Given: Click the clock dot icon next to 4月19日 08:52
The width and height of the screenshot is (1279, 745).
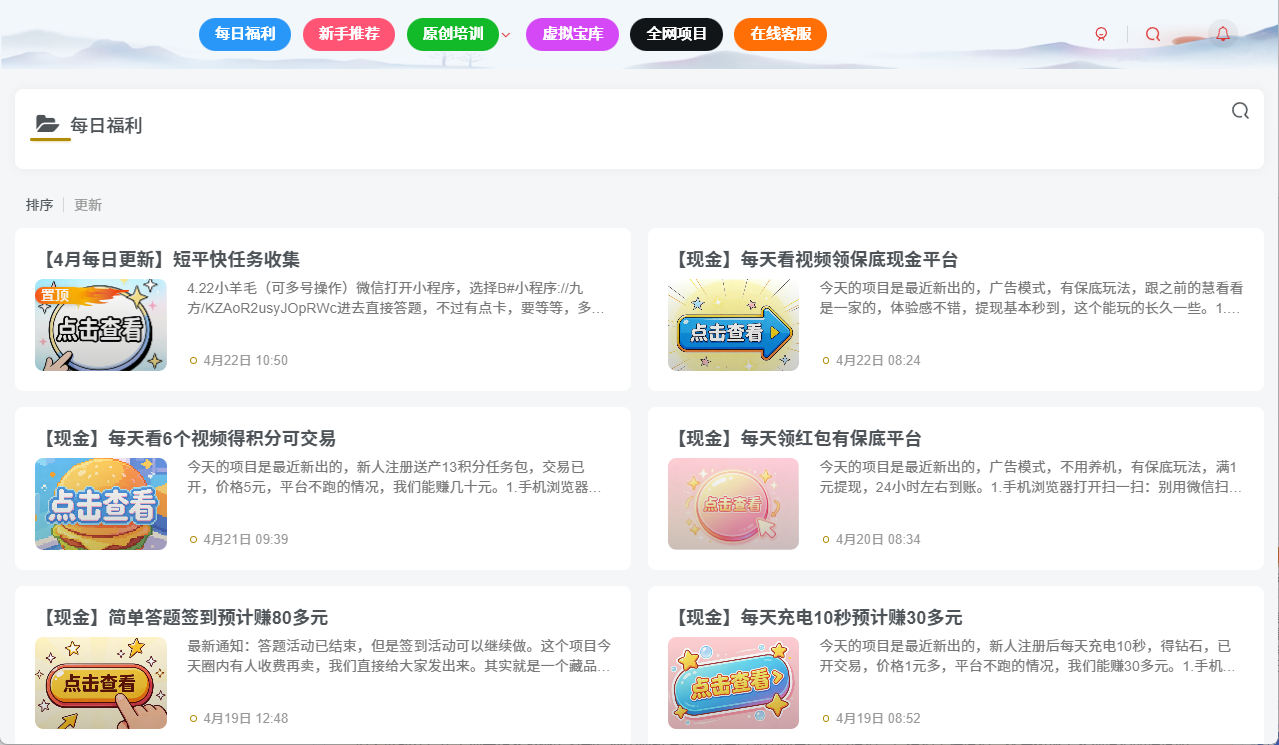Looking at the screenshot, I should 825,718.
